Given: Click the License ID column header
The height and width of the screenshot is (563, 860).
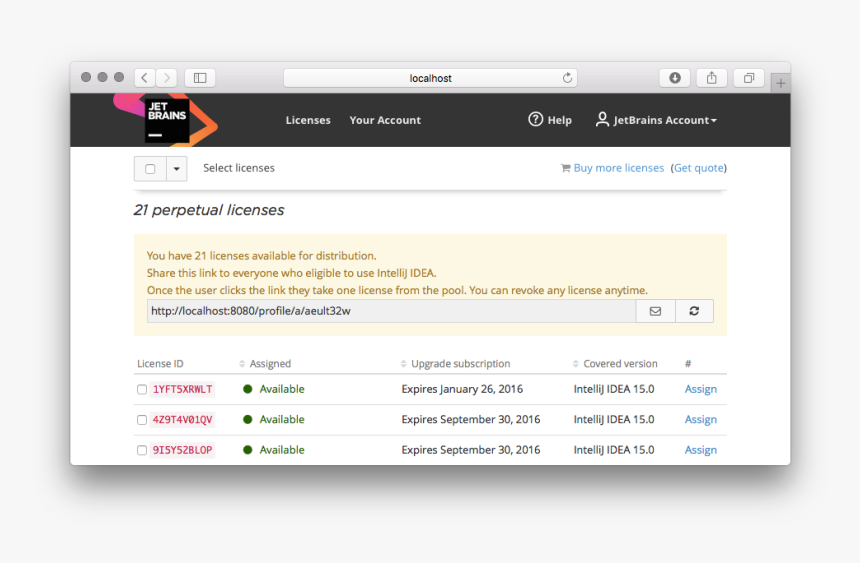Looking at the screenshot, I should (160, 364).
